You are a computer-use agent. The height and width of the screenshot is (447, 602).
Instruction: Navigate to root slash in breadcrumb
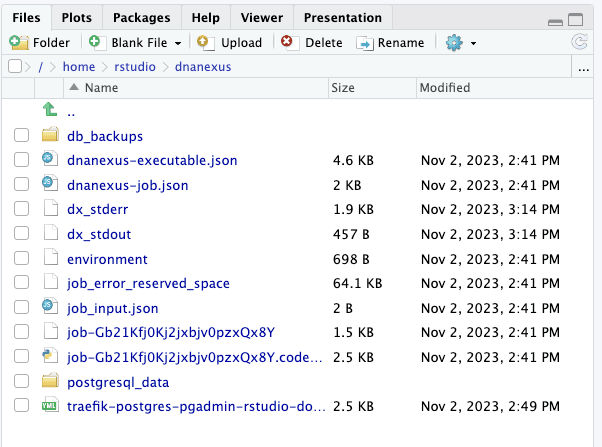[40, 67]
